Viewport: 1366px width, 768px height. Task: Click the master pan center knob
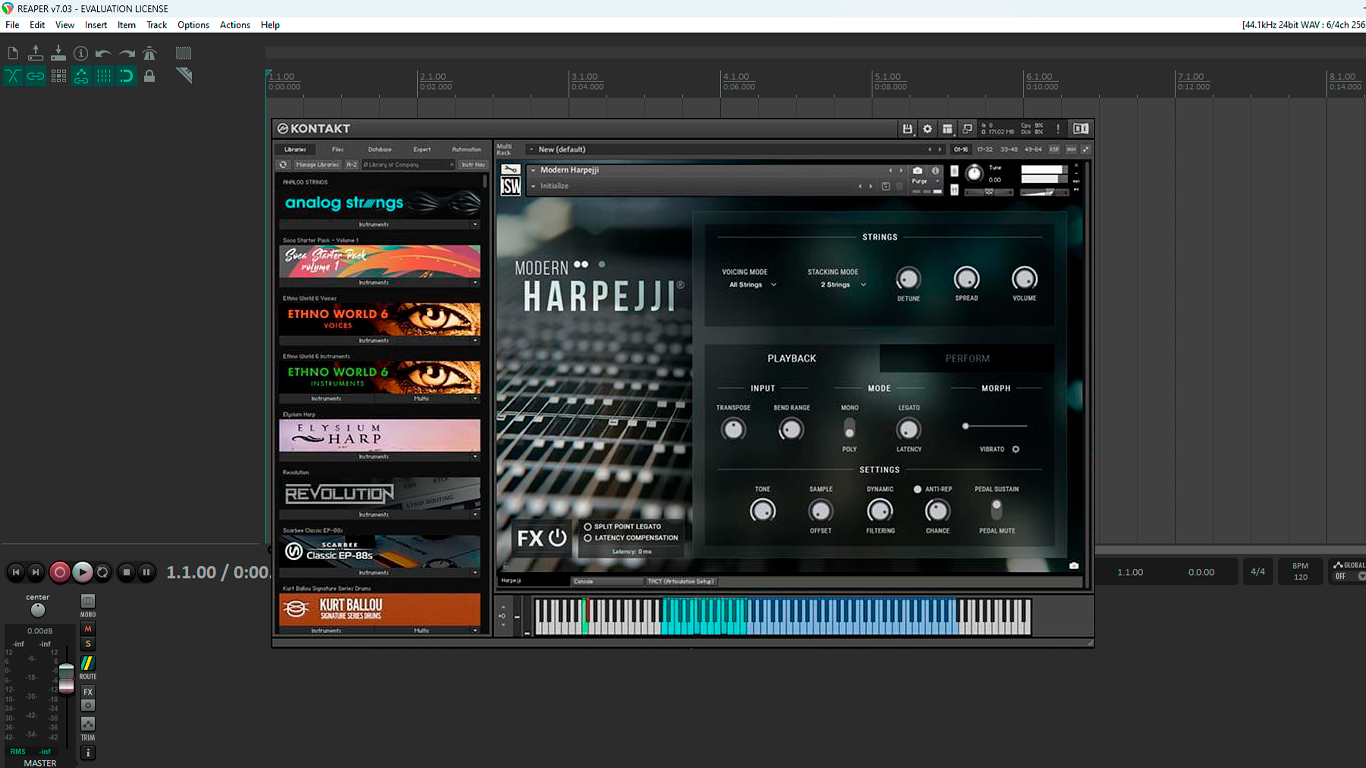38,610
